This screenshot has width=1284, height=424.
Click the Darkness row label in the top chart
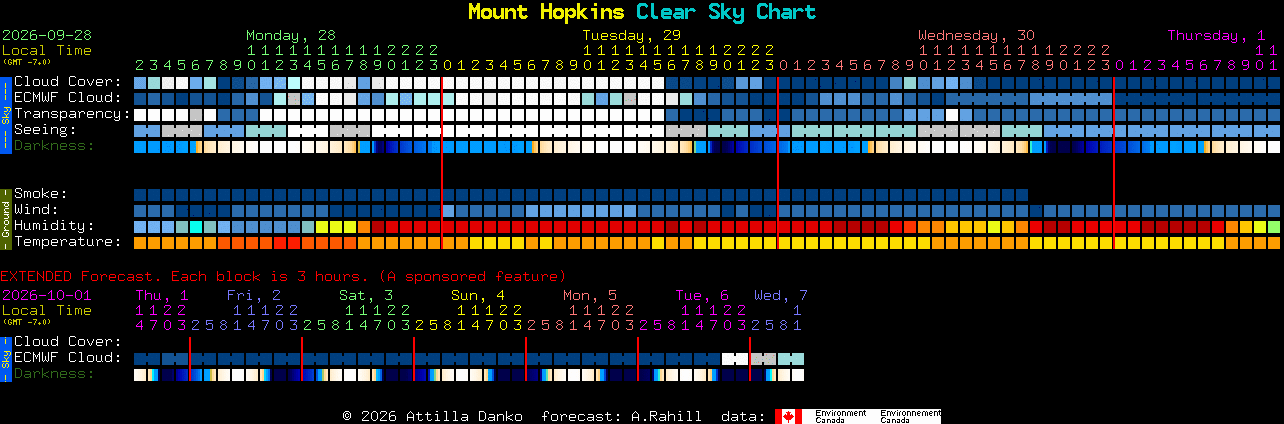(x=54, y=146)
